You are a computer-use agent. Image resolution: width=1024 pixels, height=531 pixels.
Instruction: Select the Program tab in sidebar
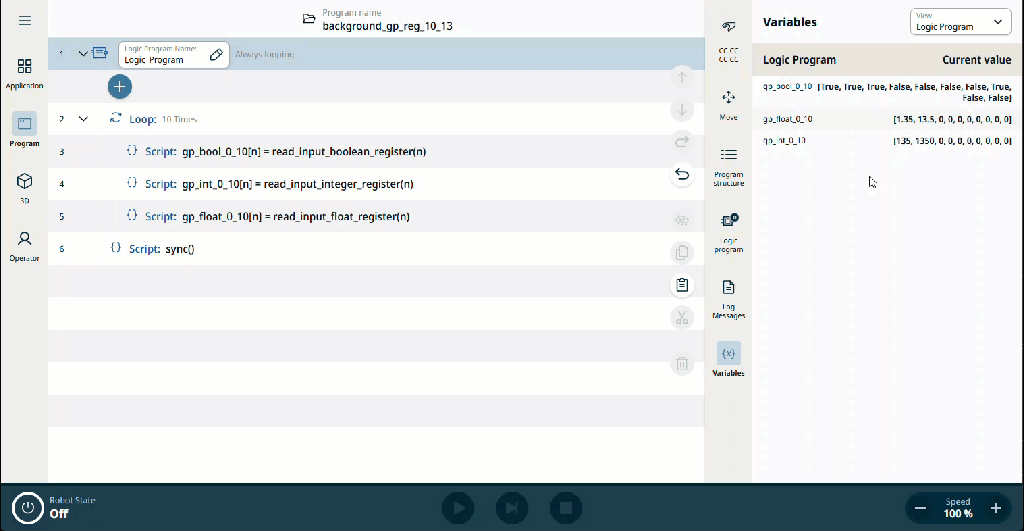[x=24, y=129]
